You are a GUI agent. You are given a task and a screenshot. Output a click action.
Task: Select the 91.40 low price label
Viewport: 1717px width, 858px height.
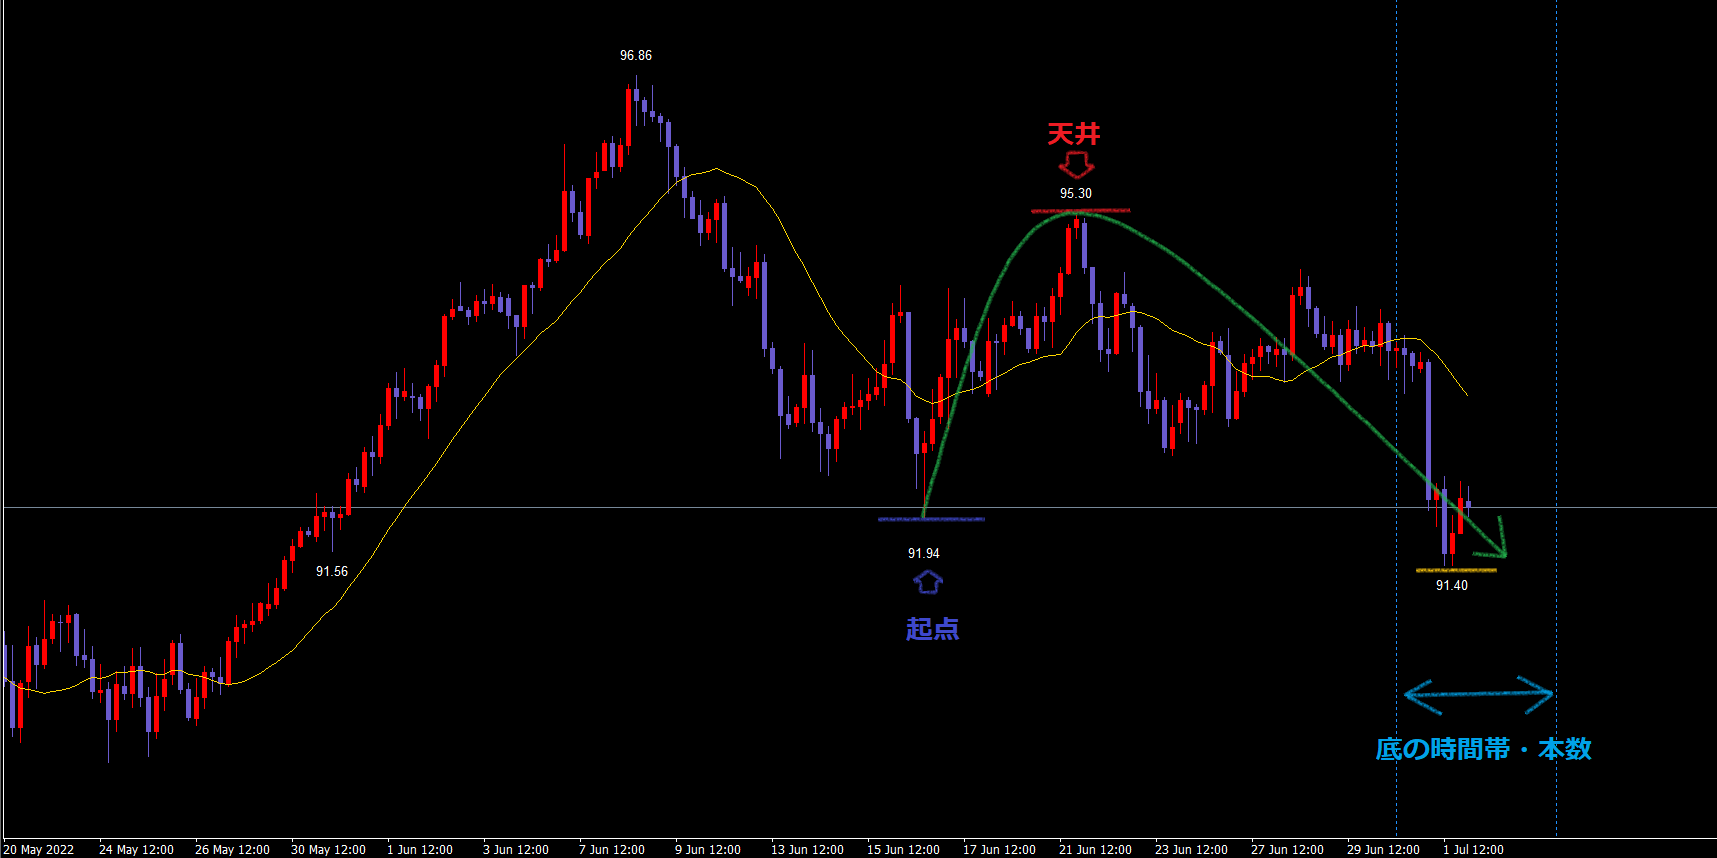click(x=1451, y=586)
